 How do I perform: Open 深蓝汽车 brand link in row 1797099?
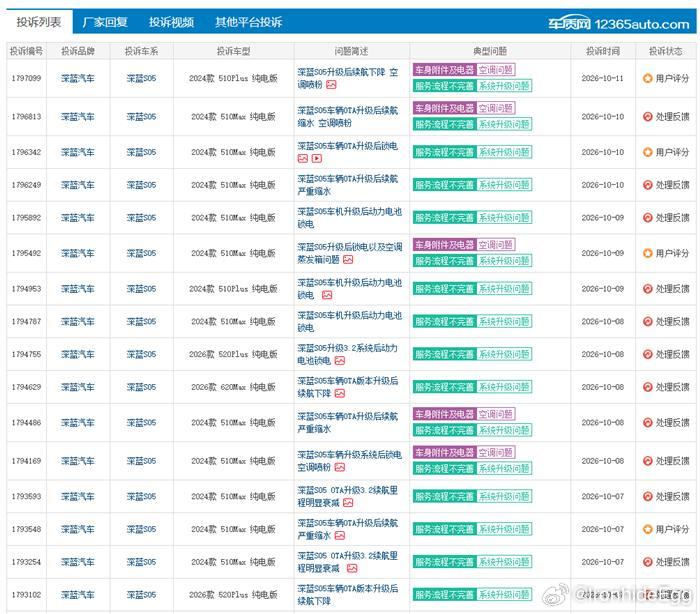pos(78,79)
